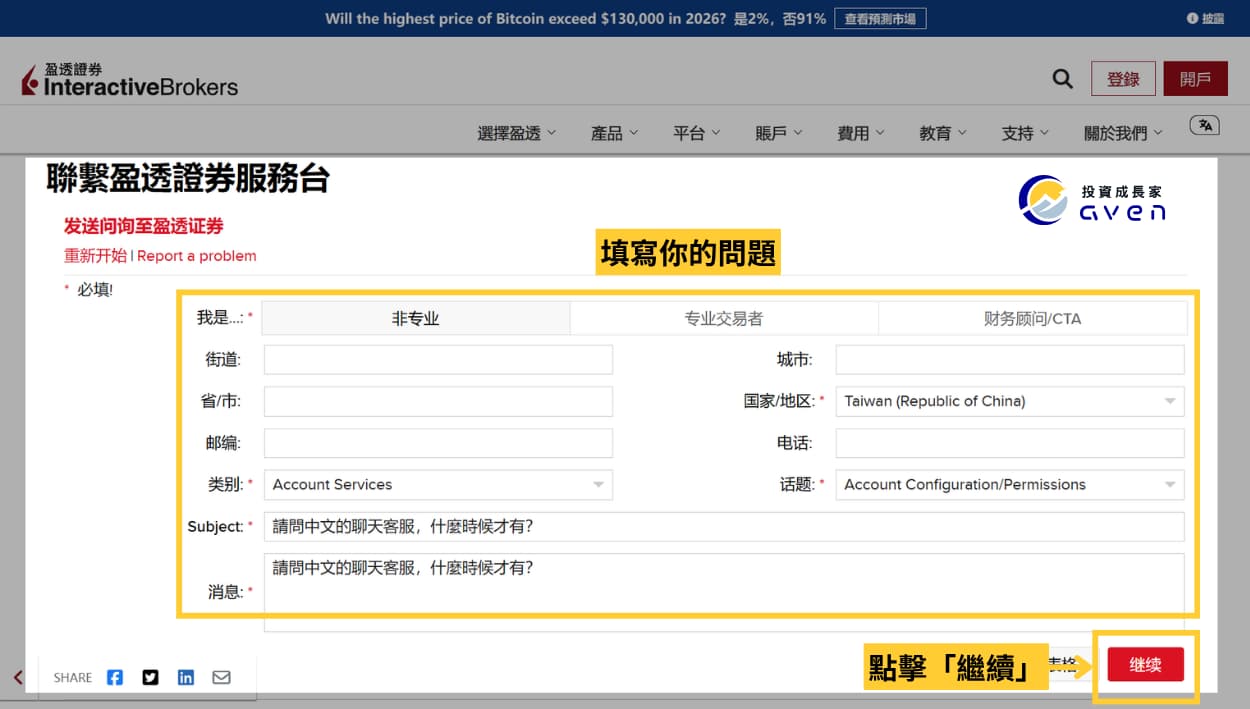Click 查看預測市場 banner button
This screenshot has width=1250, height=709.
(880, 18)
